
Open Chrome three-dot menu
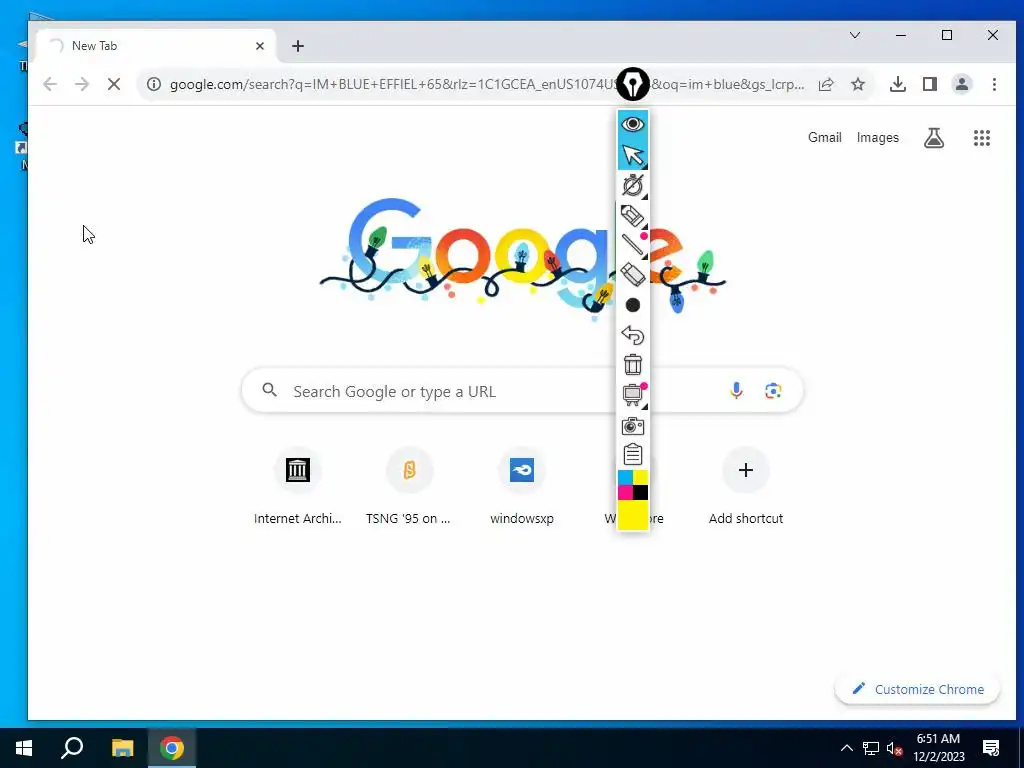(994, 84)
